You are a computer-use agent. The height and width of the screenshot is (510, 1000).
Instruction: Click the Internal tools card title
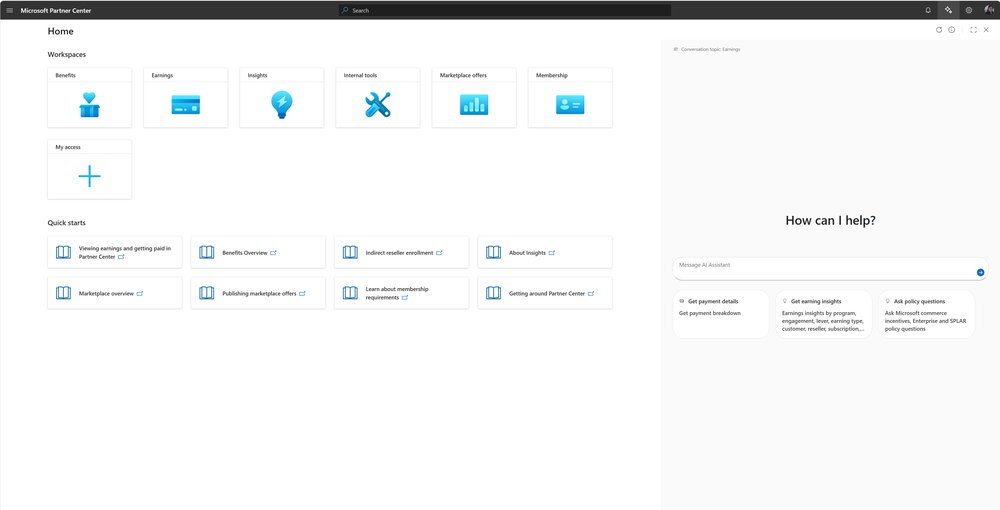[360, 75]
